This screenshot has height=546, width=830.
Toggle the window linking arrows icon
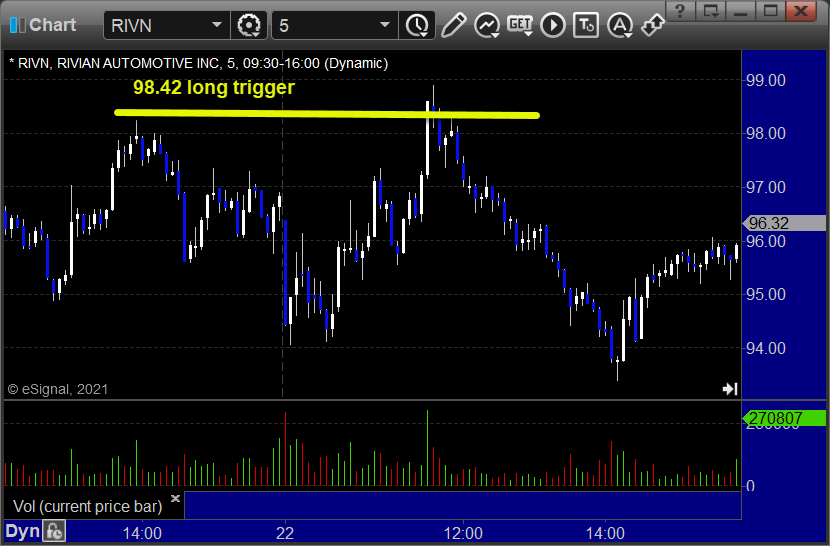coord(653,25)
